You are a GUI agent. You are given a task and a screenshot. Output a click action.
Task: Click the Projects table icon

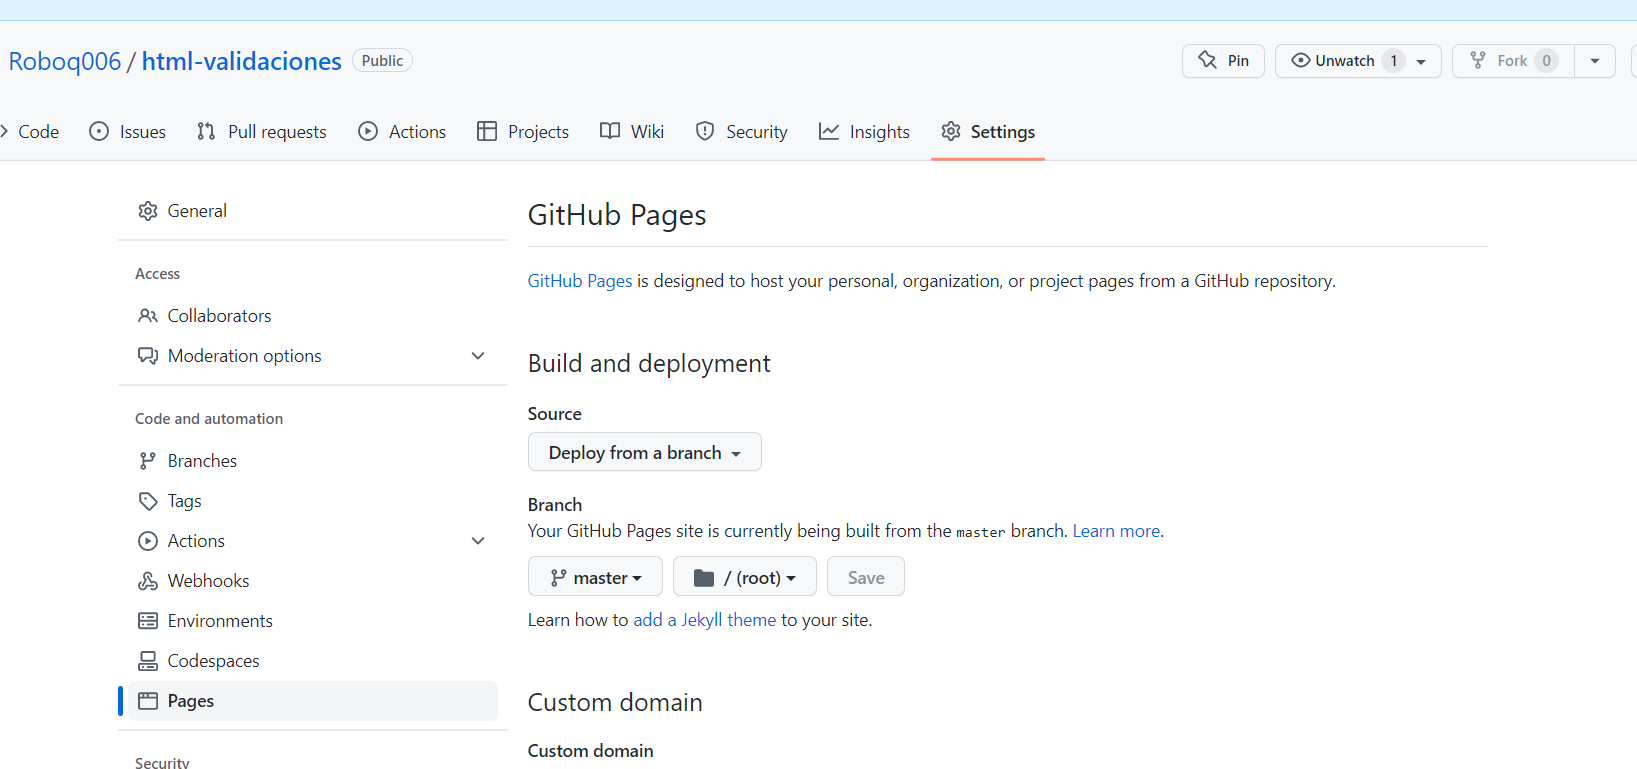[x=487, y=131]
